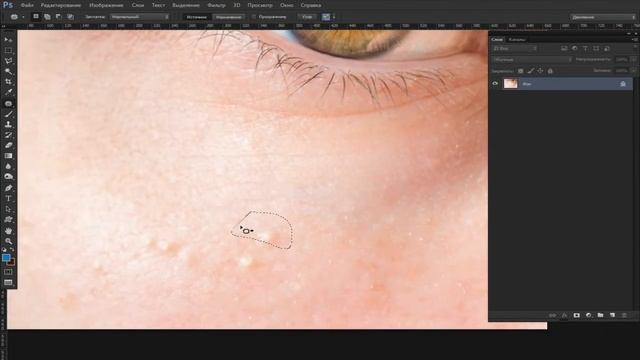Select the Dodge tool
Viewport: 640px width, 360px height.
click(x=8, y=177)
